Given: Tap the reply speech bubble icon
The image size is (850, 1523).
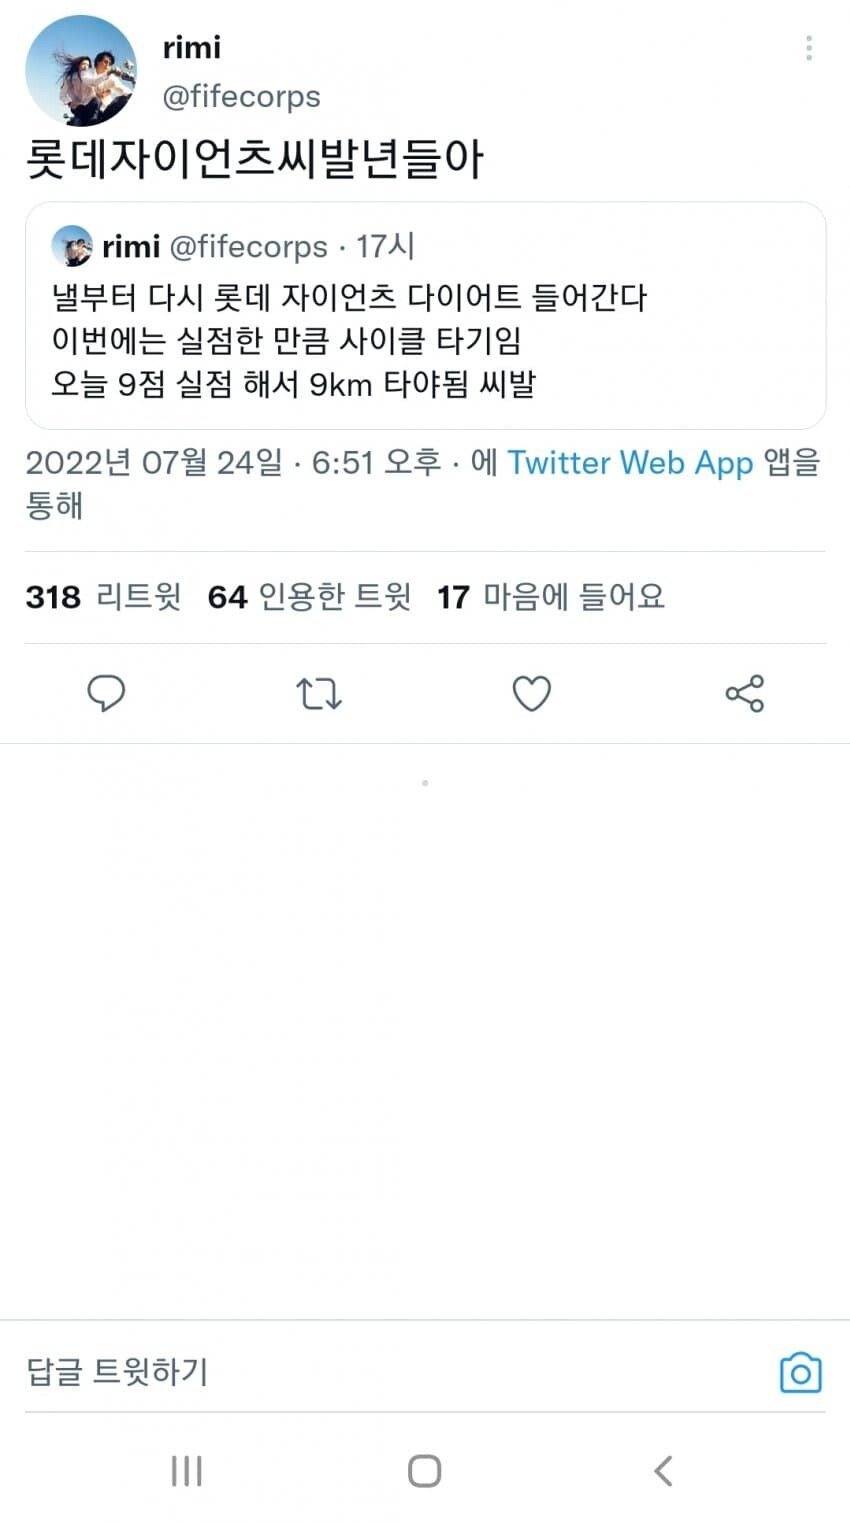Looking at the screenshot, I should (106, 693).
